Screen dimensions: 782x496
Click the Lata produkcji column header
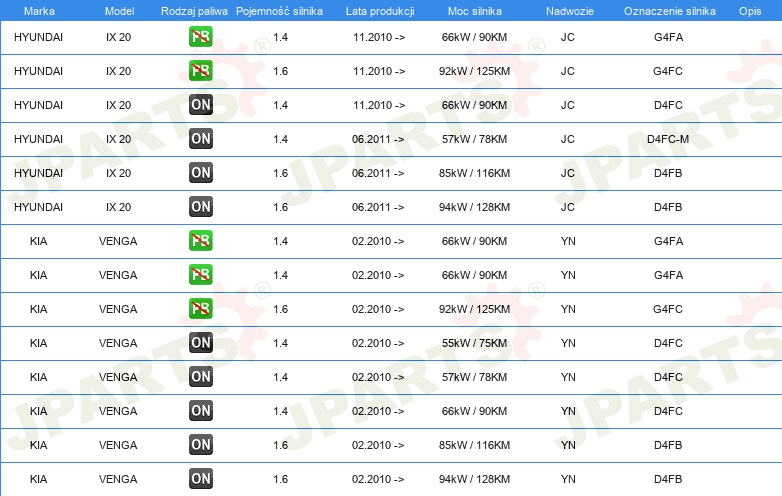click(x=380, y=11)
